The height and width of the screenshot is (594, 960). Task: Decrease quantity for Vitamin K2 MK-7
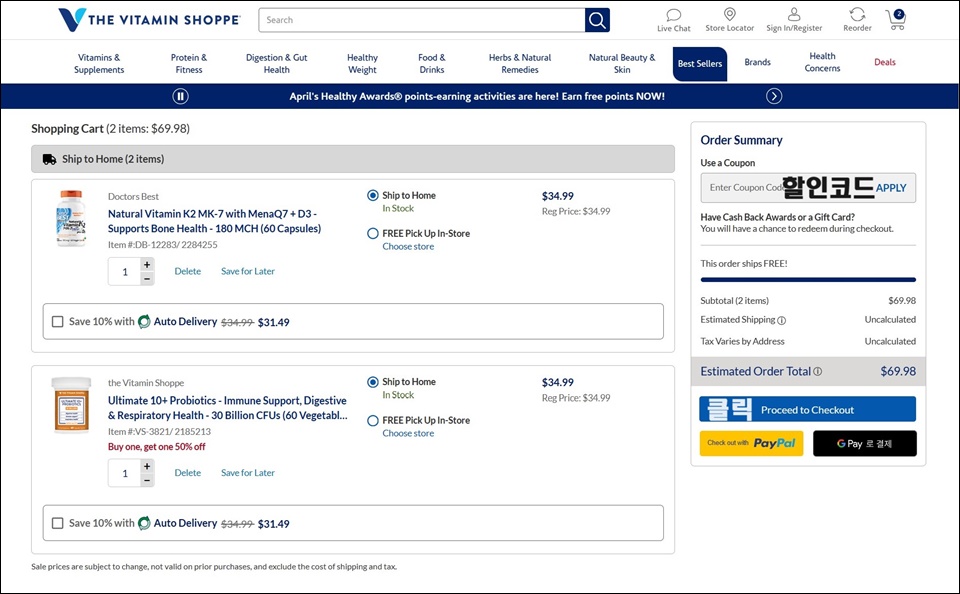(147, 279)
